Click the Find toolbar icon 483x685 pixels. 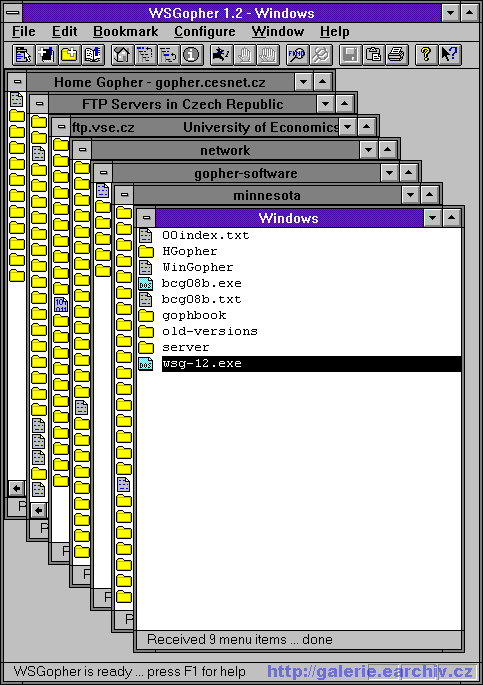[x=297, y=55]
